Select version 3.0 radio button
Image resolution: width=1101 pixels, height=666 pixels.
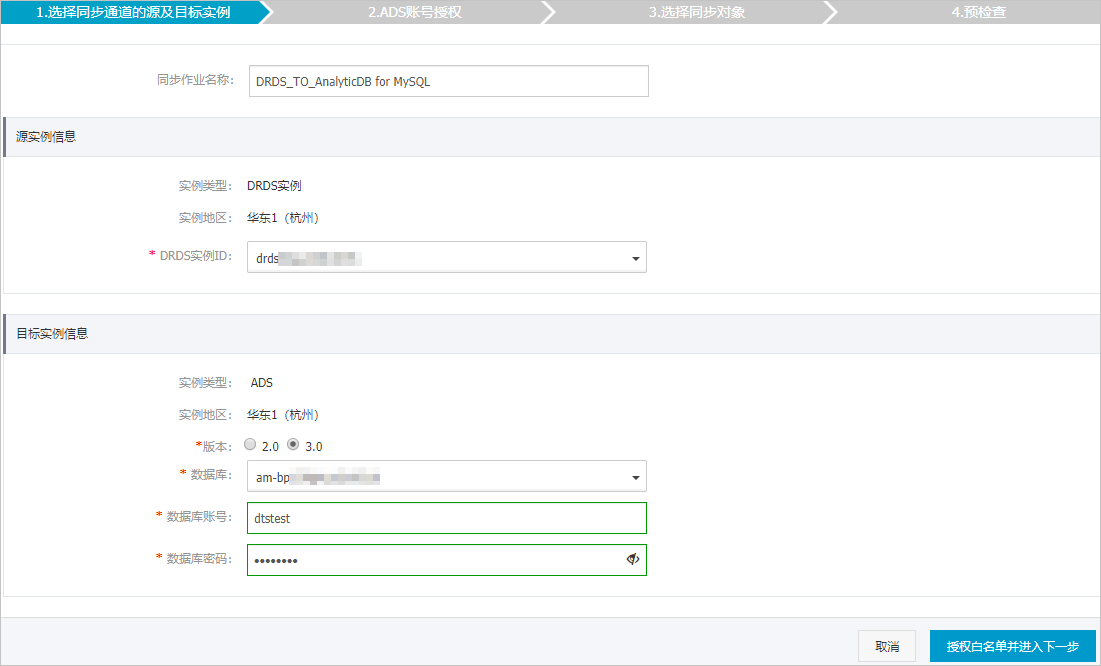tap(294, 445)
